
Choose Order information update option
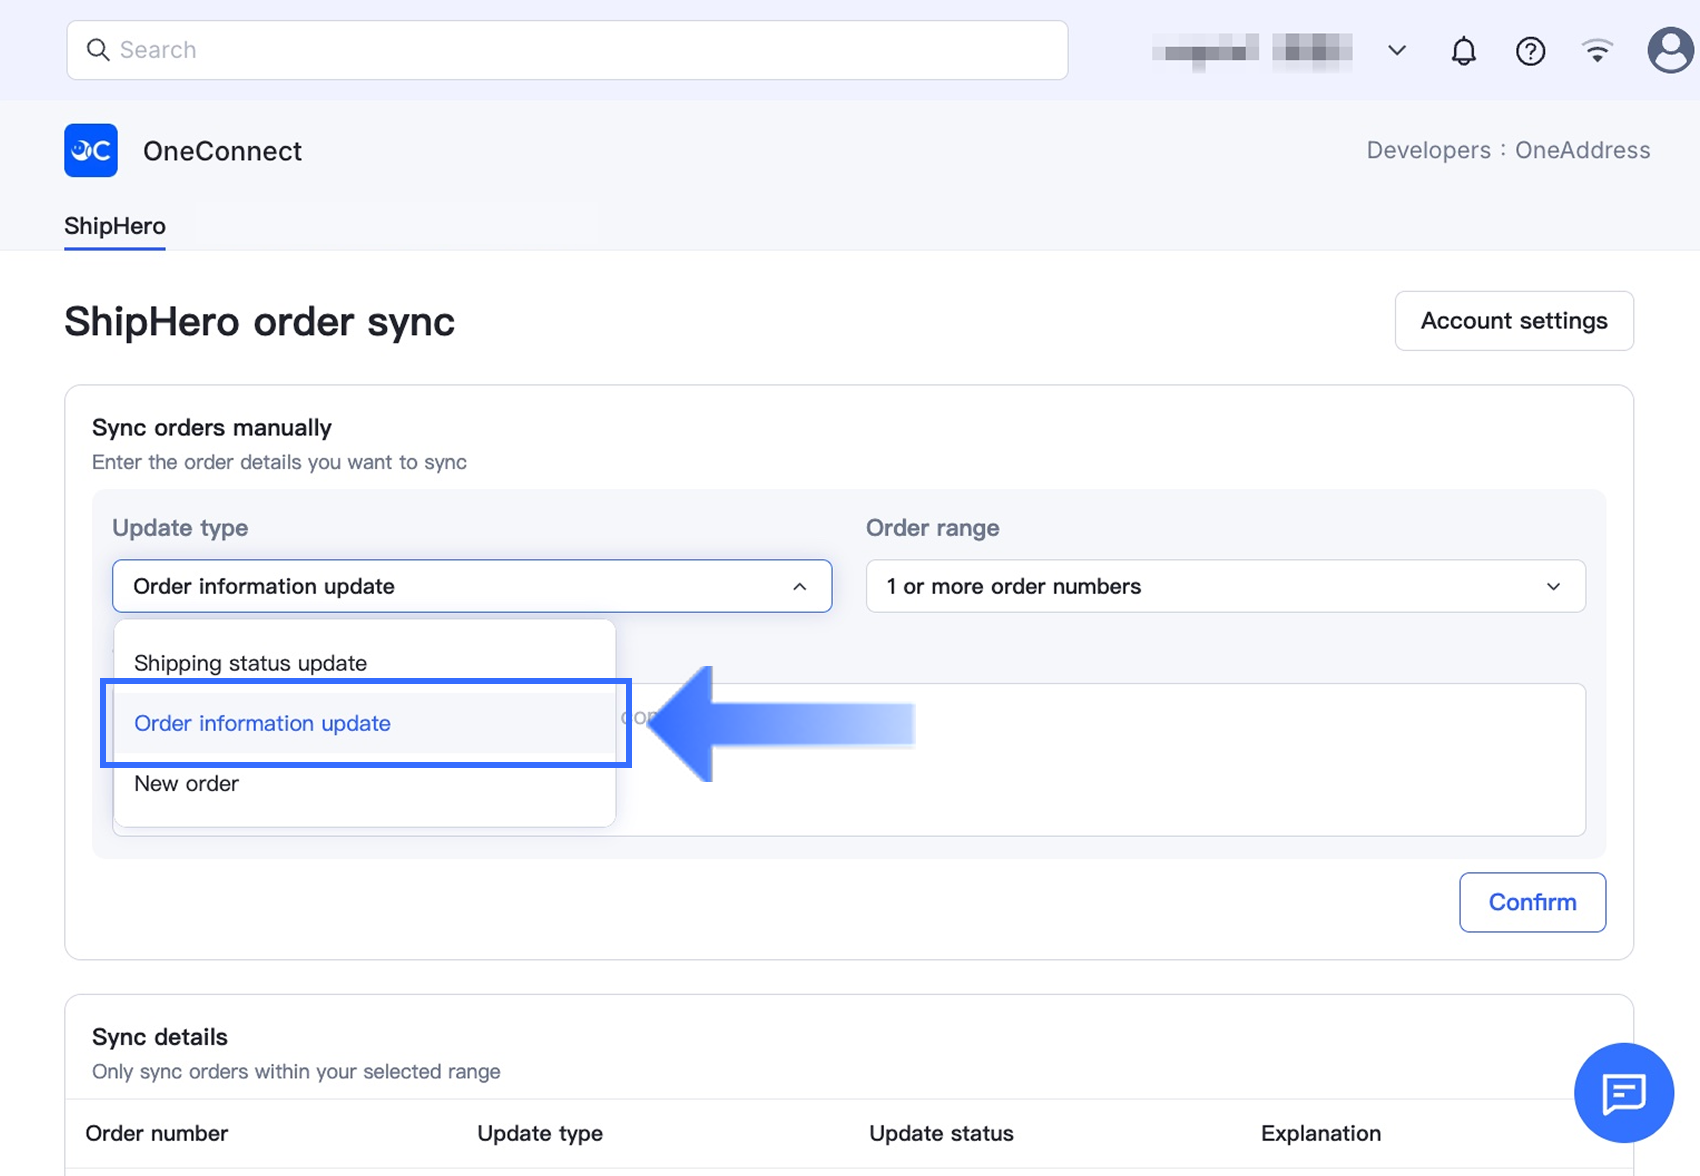[x=262, y=723]
